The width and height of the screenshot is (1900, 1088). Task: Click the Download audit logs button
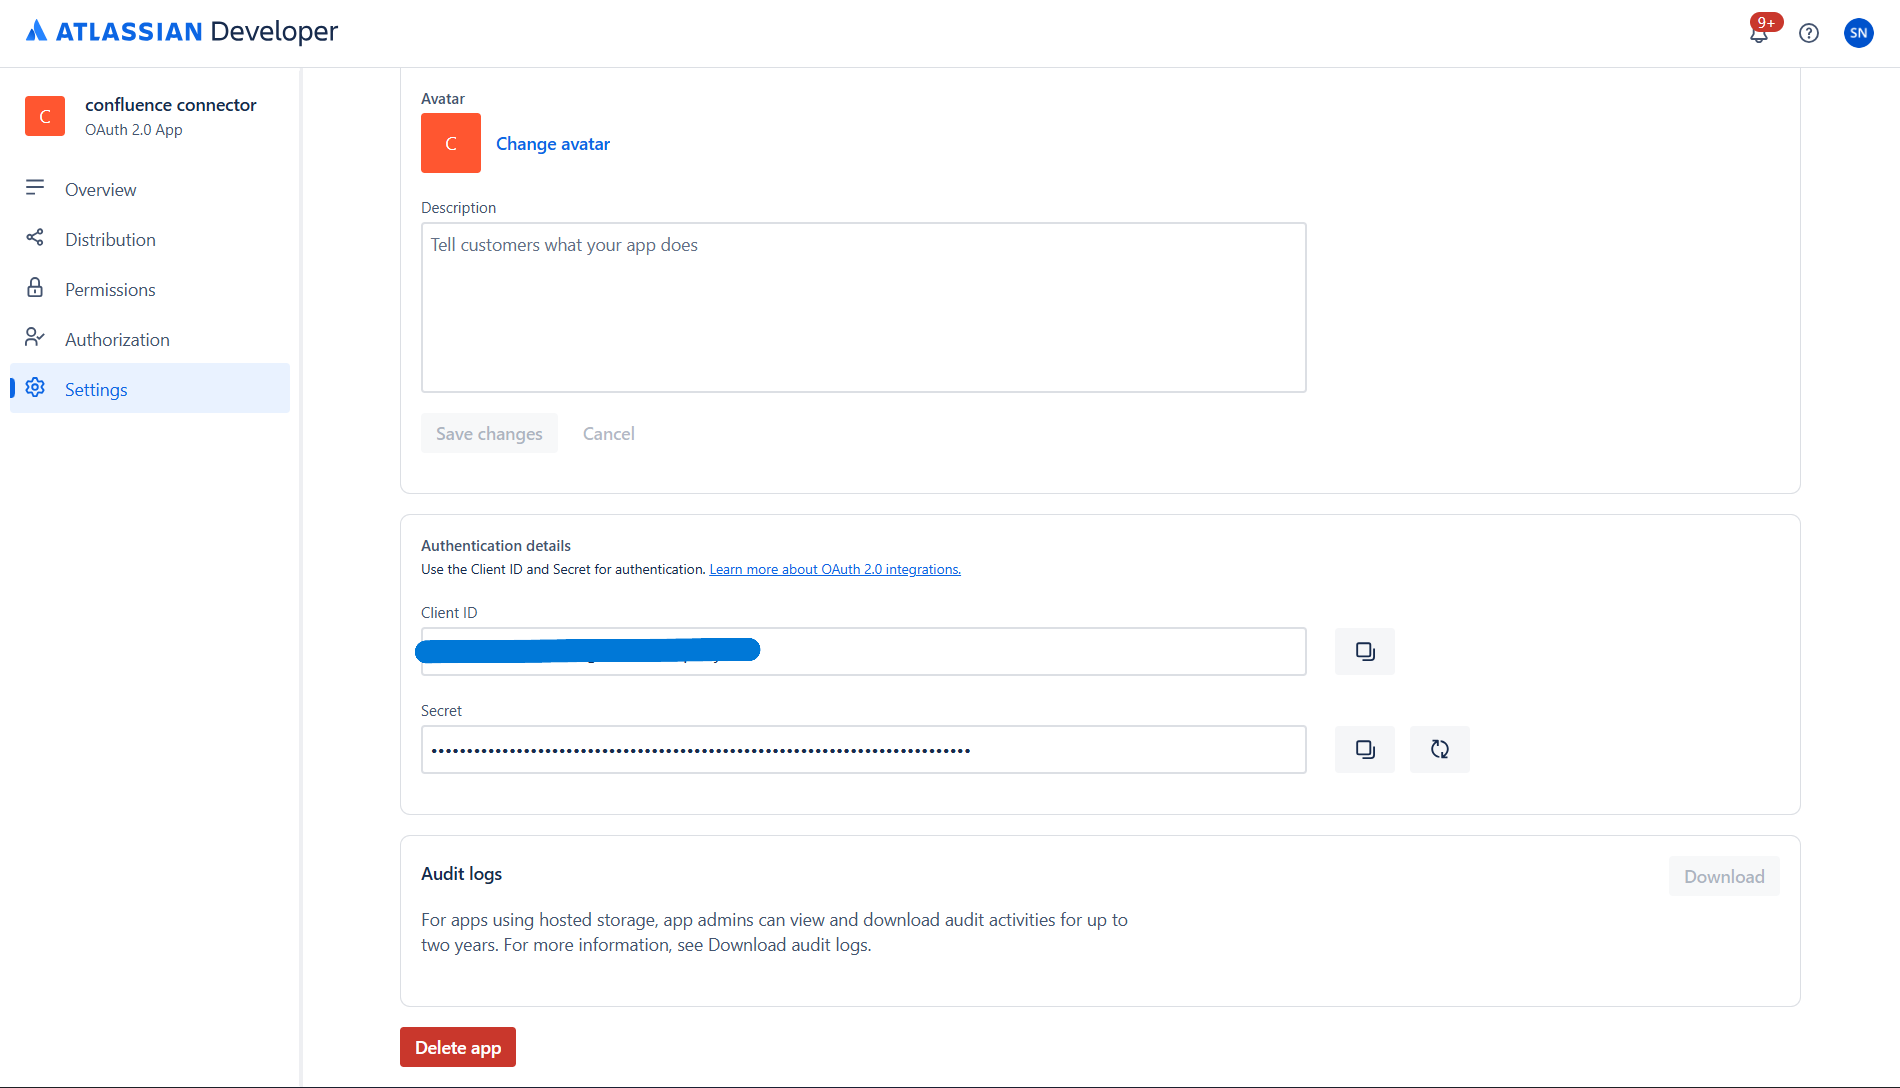pos(1723,875)
